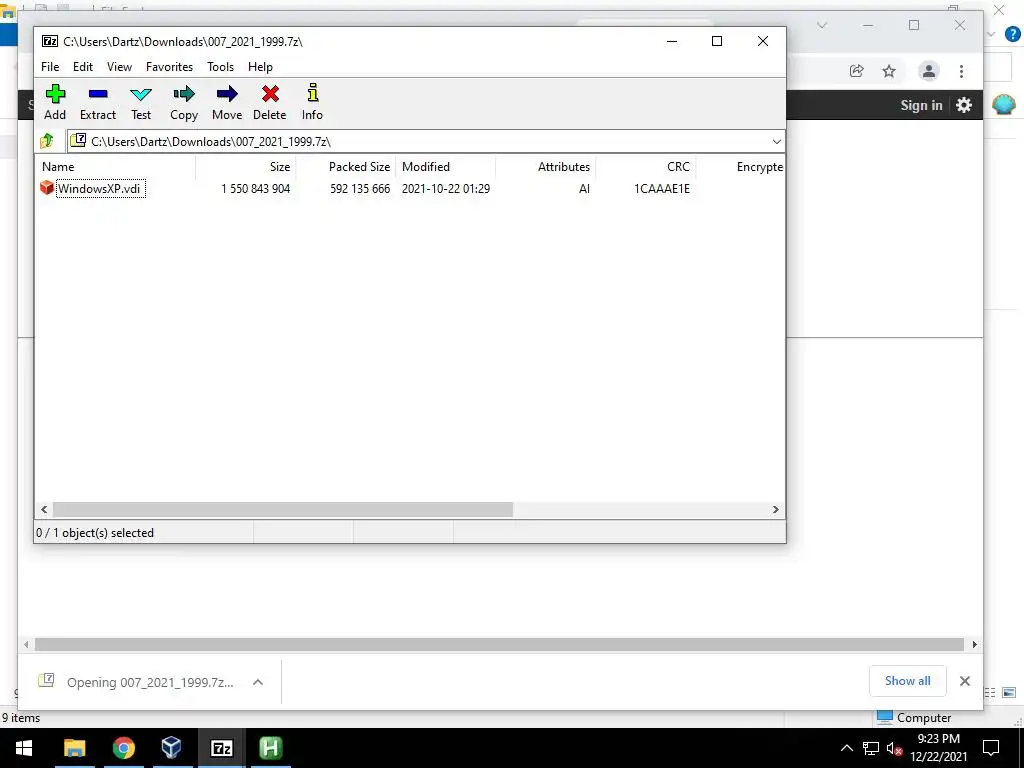1024x768 pixels.
Task: Sort by Packed Size column header
Action: [x=345, y=167]
